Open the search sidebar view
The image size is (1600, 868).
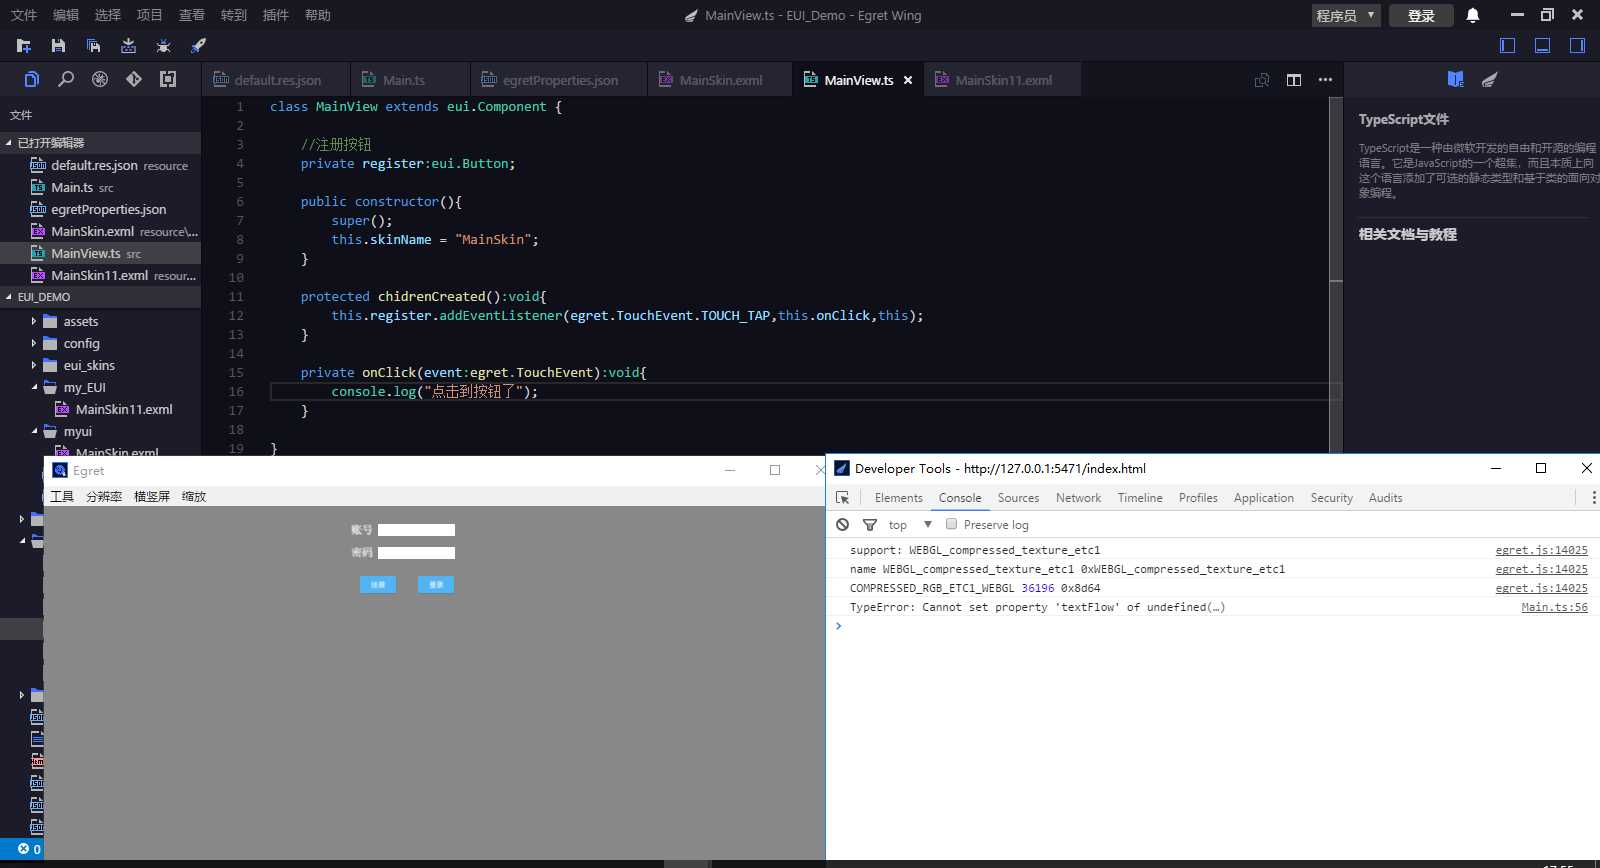[x=66, y=79]
